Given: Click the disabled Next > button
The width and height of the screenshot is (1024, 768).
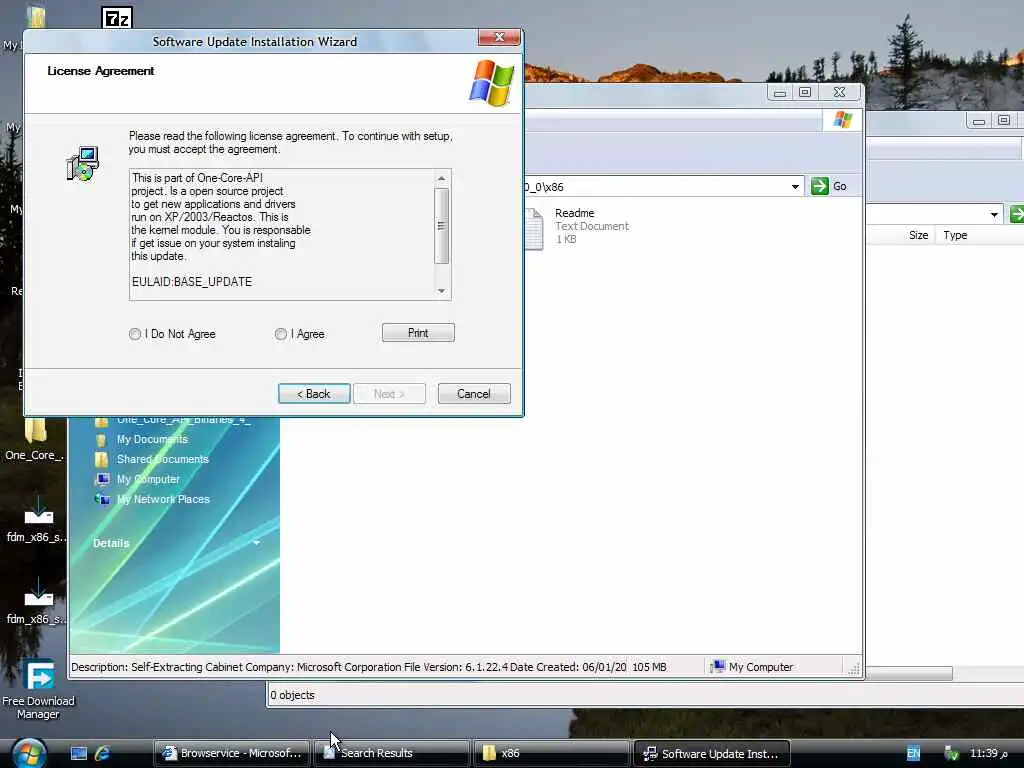Looking at the screenshot, I should coord(389,394).
